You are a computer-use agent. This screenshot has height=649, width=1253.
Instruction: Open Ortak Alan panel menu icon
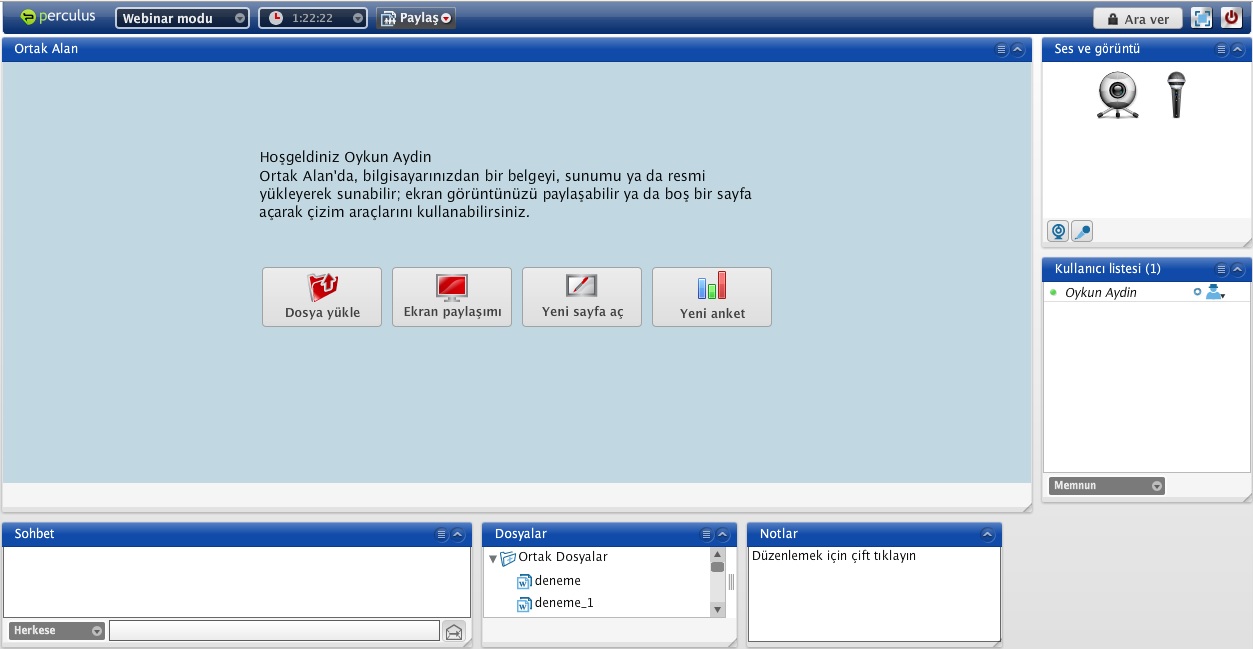(1002, 49)
